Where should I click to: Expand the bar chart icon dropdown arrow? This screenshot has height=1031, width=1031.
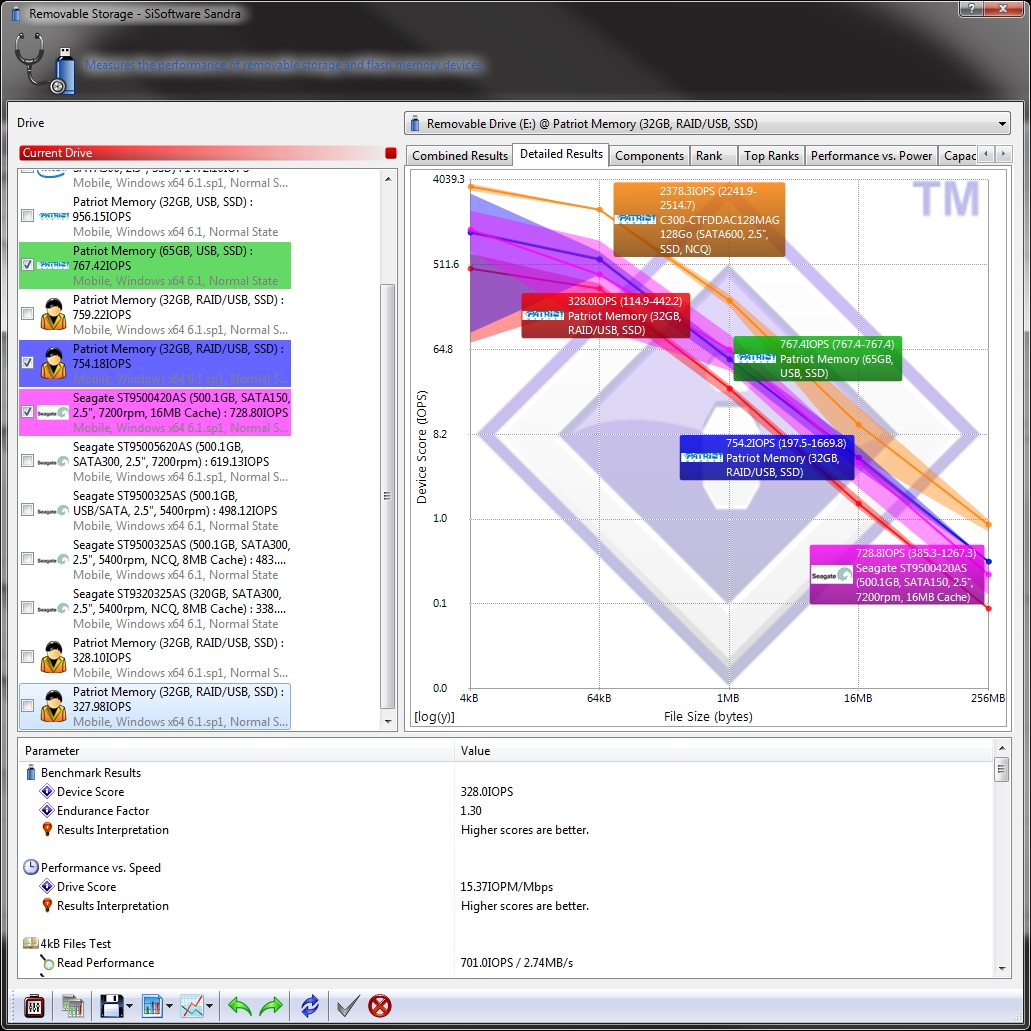pyautogui.click(x=169, y=1006)
